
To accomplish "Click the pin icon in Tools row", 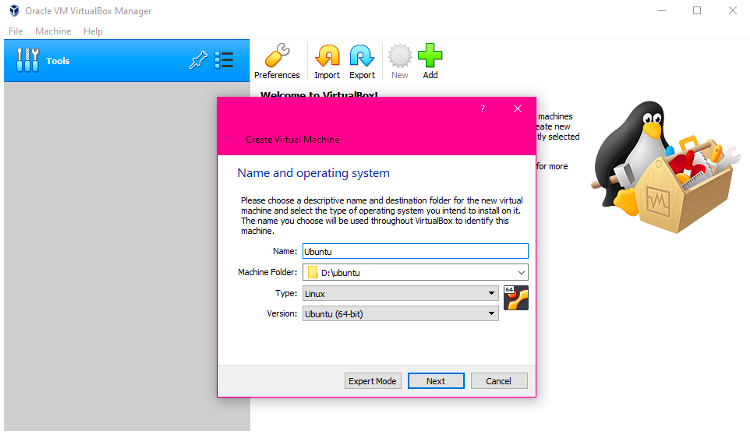I will [x=198, y=60].
